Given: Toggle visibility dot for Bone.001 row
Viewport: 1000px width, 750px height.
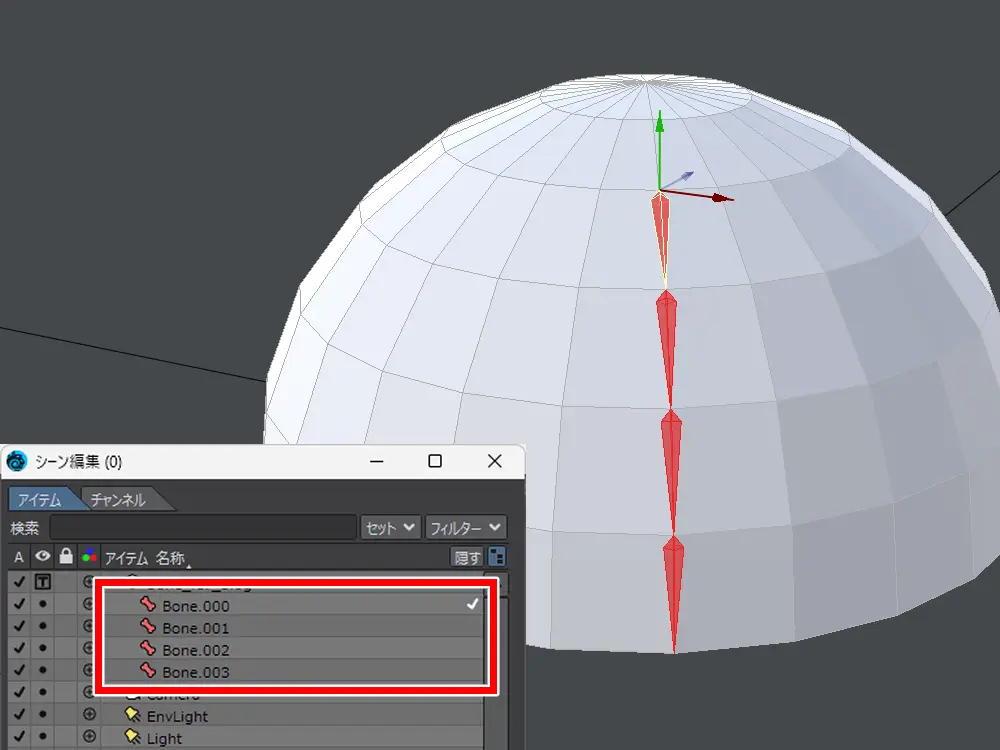Looking at the screenshot, I should pyautogui.click(x=43, y=628).
